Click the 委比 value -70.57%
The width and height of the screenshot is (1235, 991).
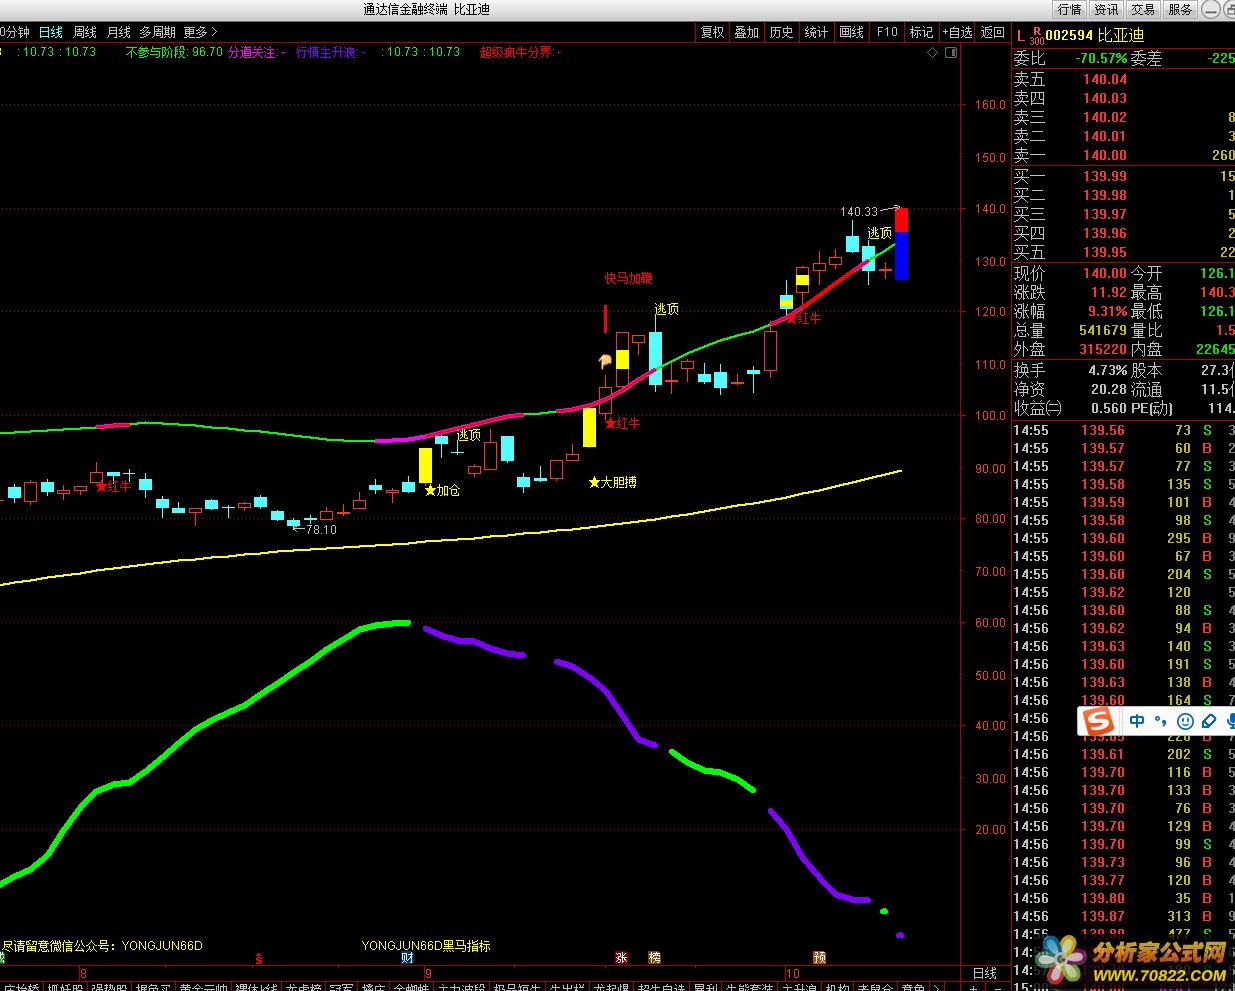(1101, 58)
